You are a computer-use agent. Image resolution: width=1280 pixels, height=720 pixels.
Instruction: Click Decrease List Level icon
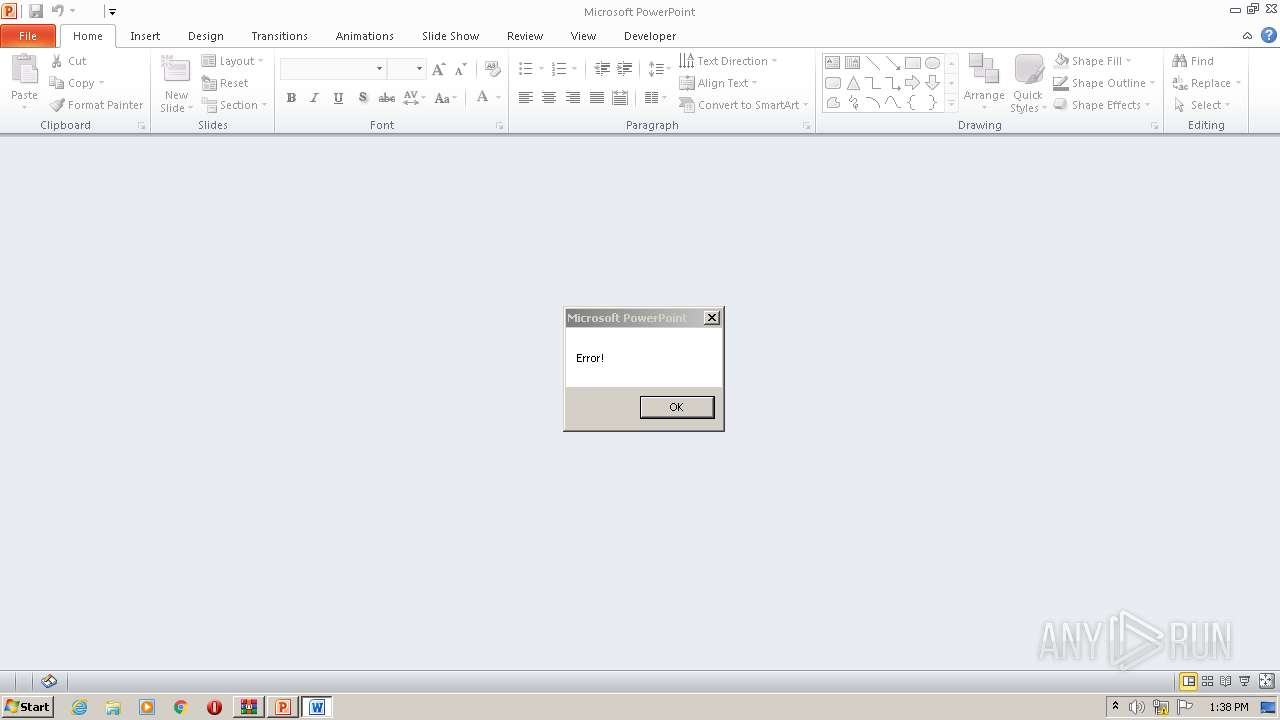[x=602, y=69]
